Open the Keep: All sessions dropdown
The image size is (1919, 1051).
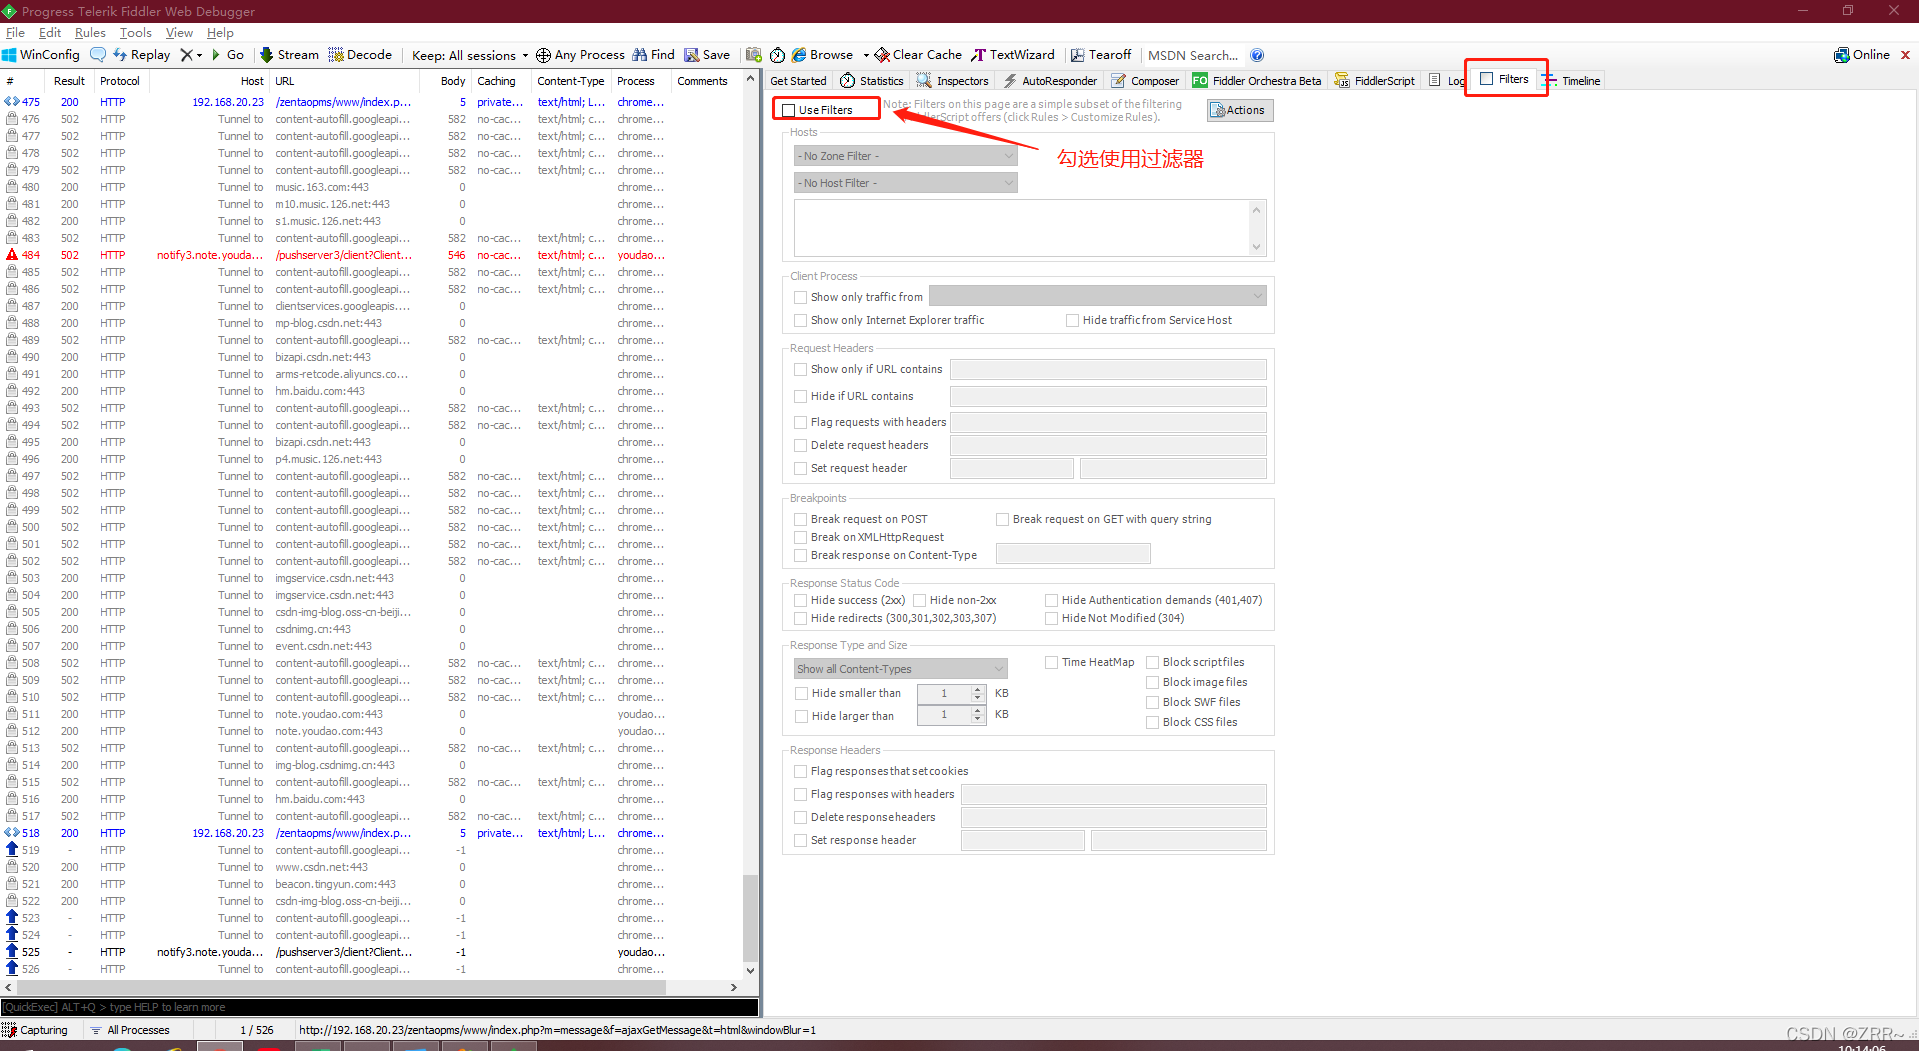coord(470,55)
